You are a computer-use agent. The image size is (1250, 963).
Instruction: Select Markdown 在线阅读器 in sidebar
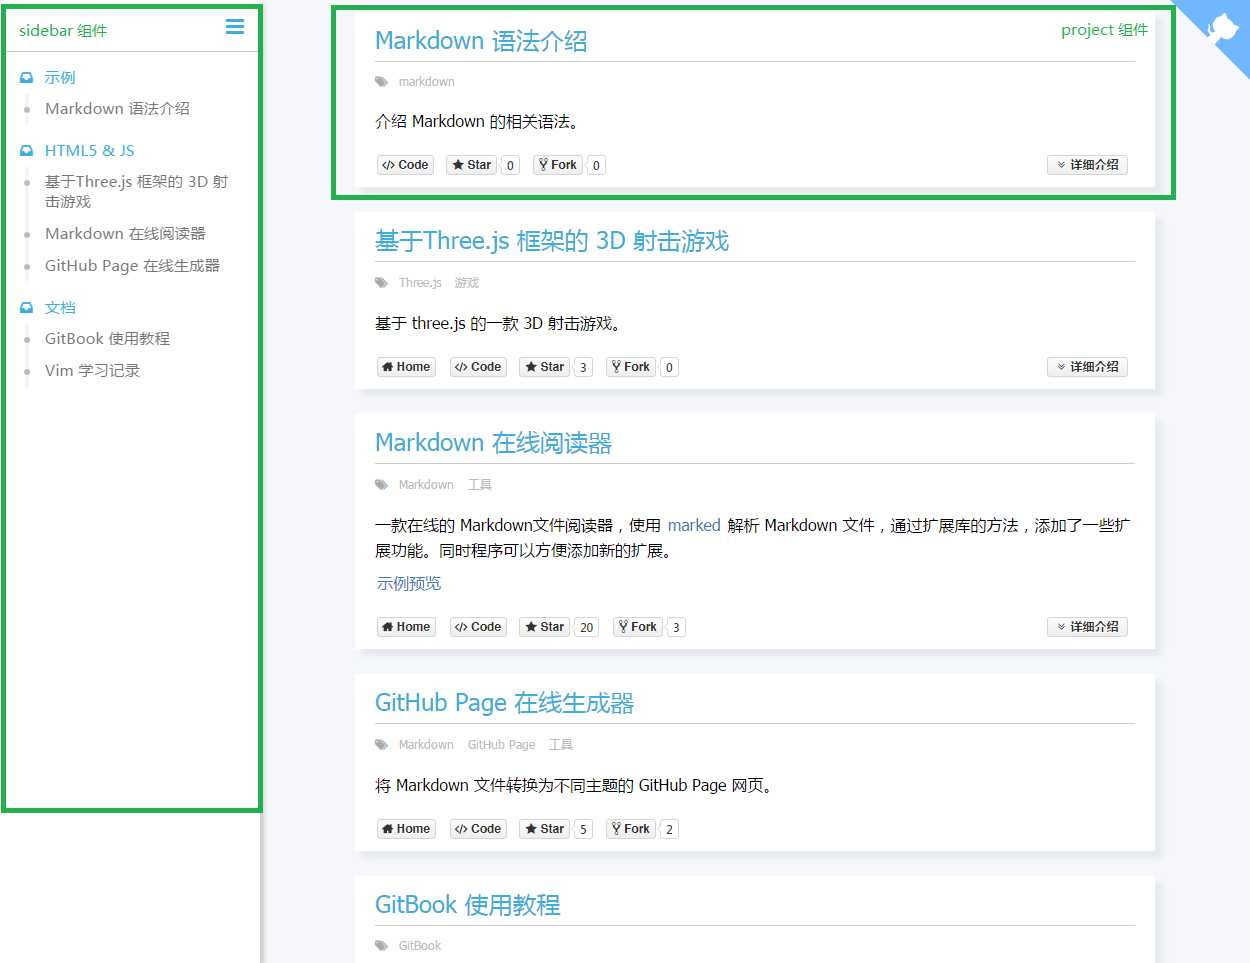tap(125, 234)
